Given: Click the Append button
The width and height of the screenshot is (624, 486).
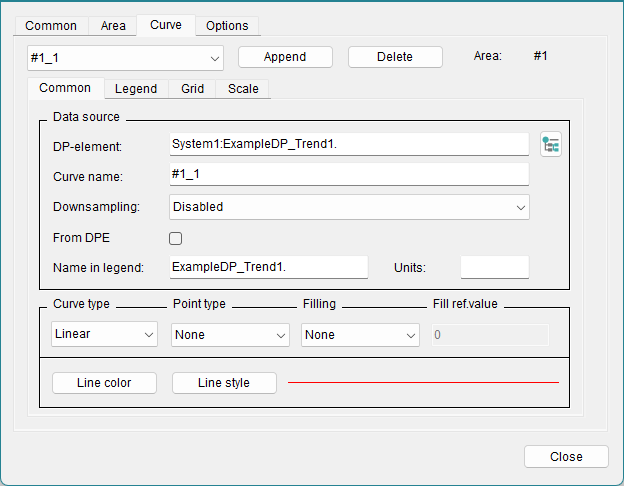Looking at the screenshot, I should click(x=285, y=57).
